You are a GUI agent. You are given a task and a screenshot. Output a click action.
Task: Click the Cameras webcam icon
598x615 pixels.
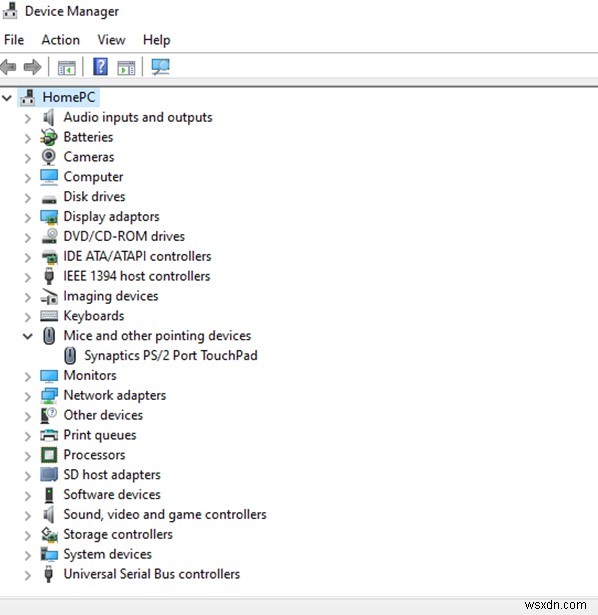coord(49,157)
